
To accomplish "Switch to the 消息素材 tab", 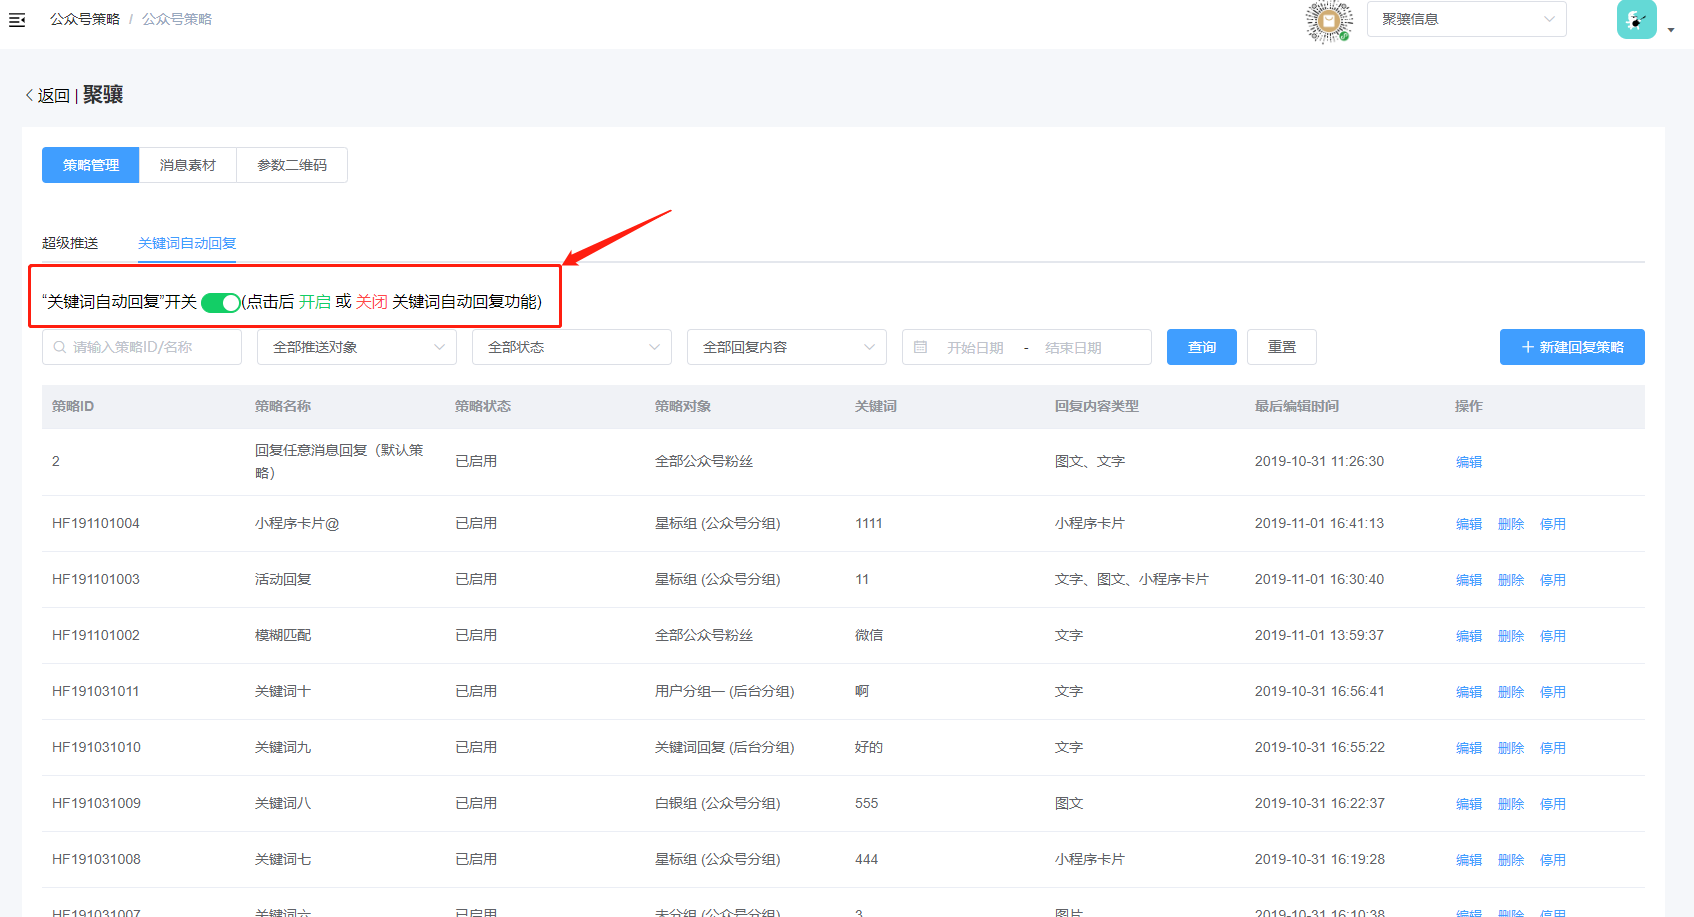I will (x=188, y=165).
